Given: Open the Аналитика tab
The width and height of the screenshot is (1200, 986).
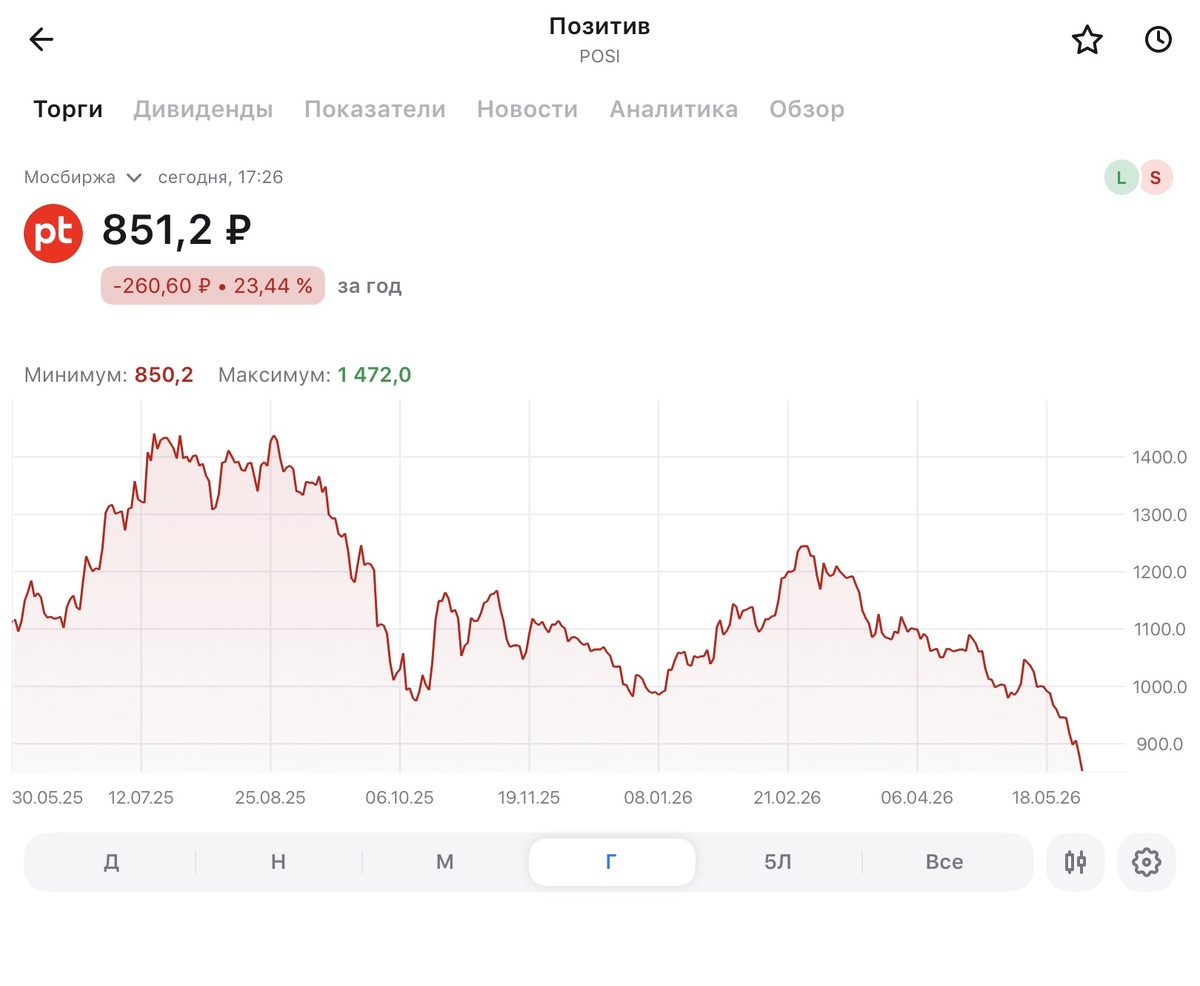Looking at the screenshot, I should pyautogui.click(x=674, y=109).
